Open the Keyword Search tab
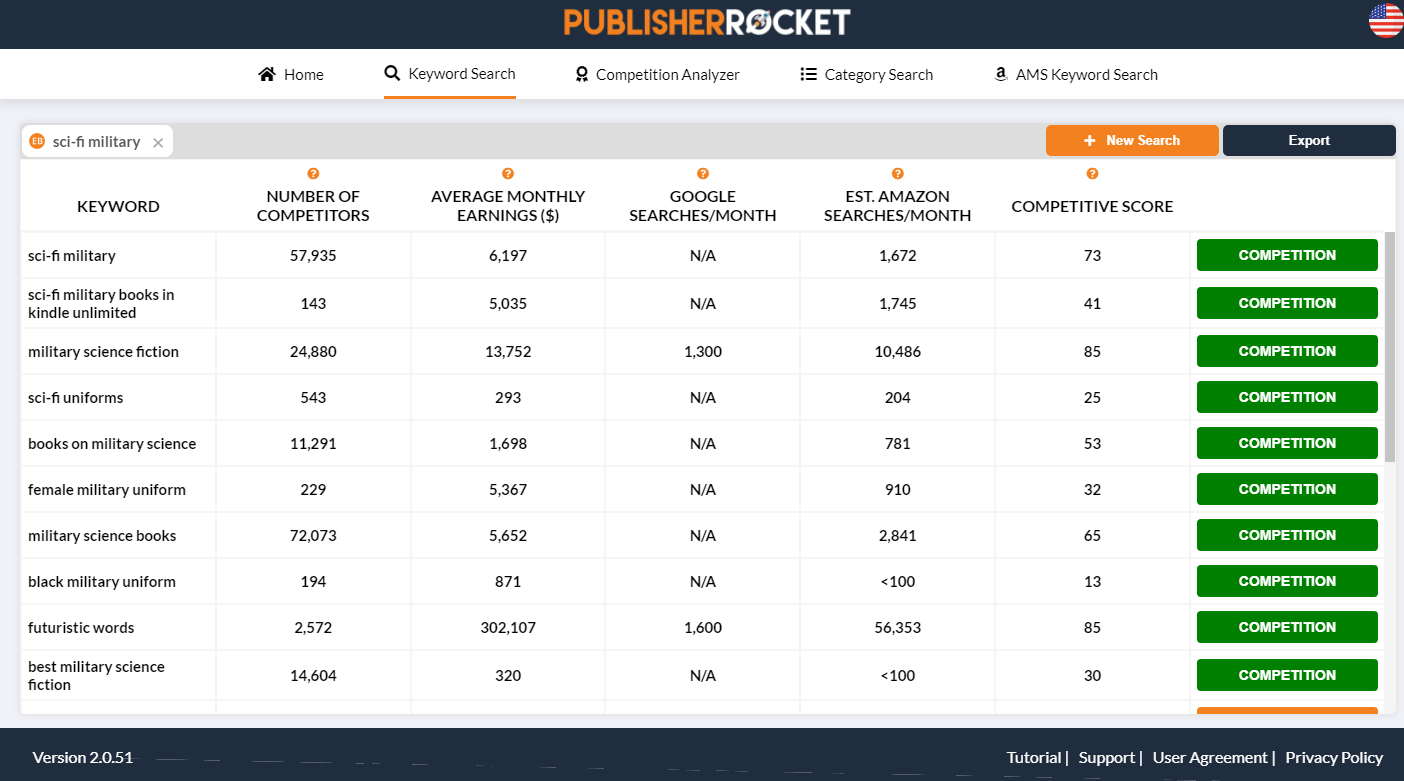The image size is (1404, 781). [x=450, y=74]
